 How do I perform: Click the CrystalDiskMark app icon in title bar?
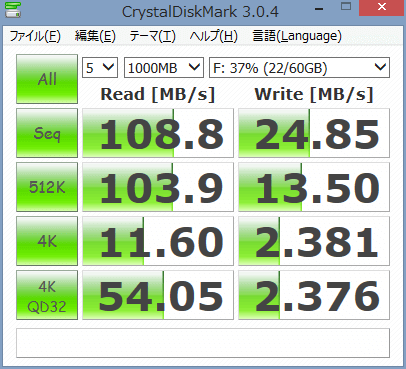pyautogui.click(x=13, y=10)
